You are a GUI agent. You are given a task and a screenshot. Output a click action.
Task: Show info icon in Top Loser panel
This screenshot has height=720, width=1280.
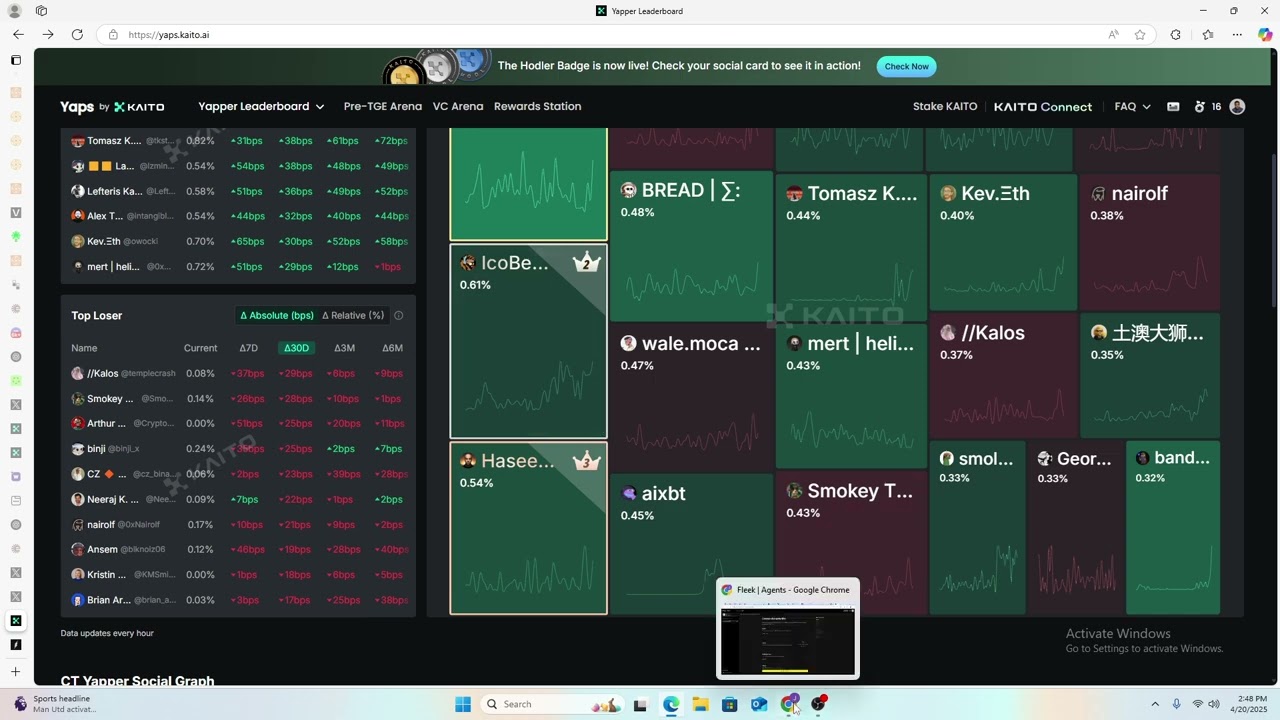tap(398, 315)
